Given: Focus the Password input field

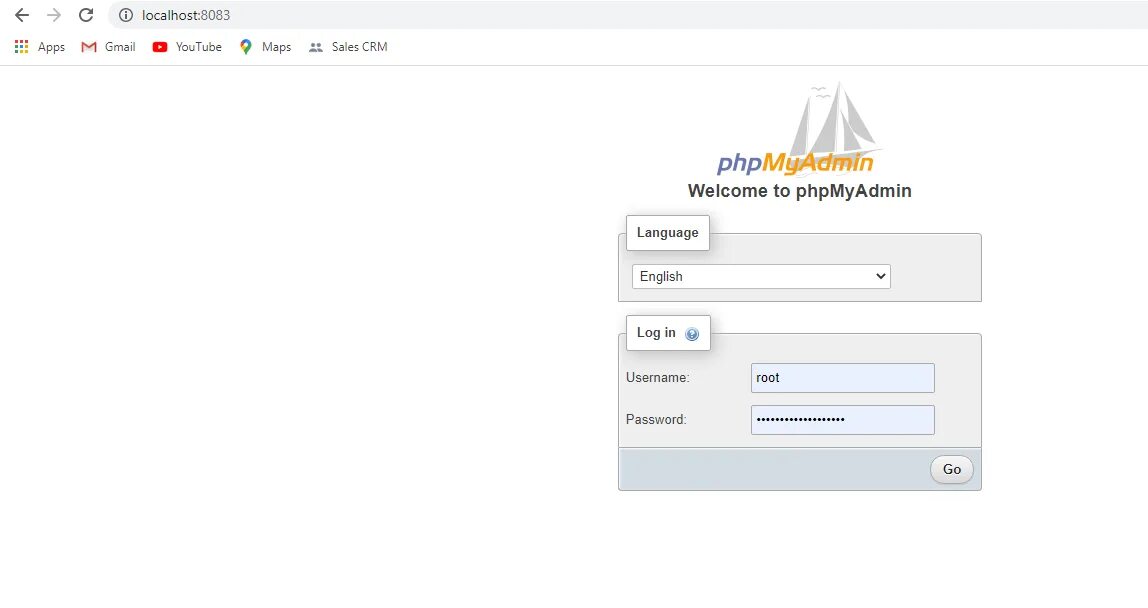Looking at the screenshot, I should pos(842,420).
